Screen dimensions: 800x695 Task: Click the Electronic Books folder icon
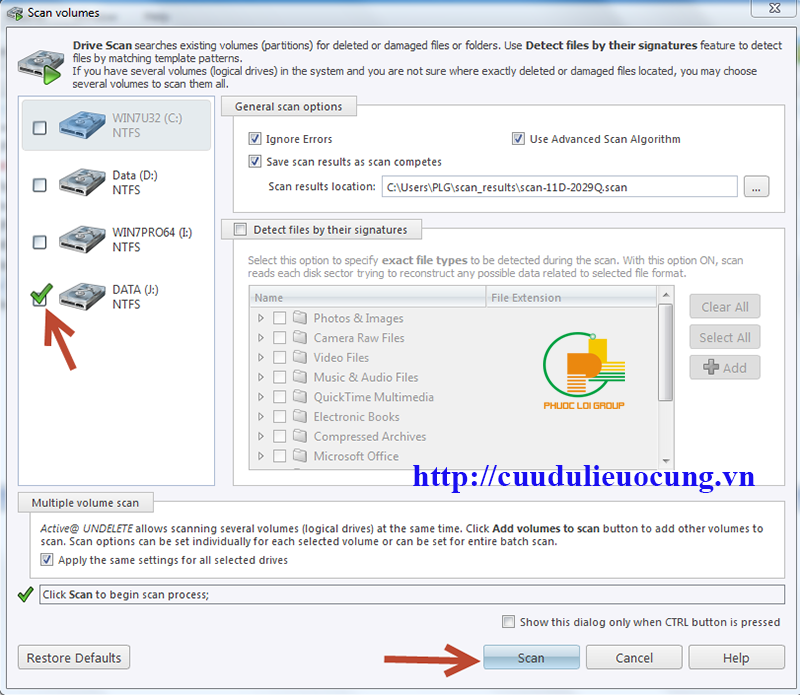click(300, 417)
